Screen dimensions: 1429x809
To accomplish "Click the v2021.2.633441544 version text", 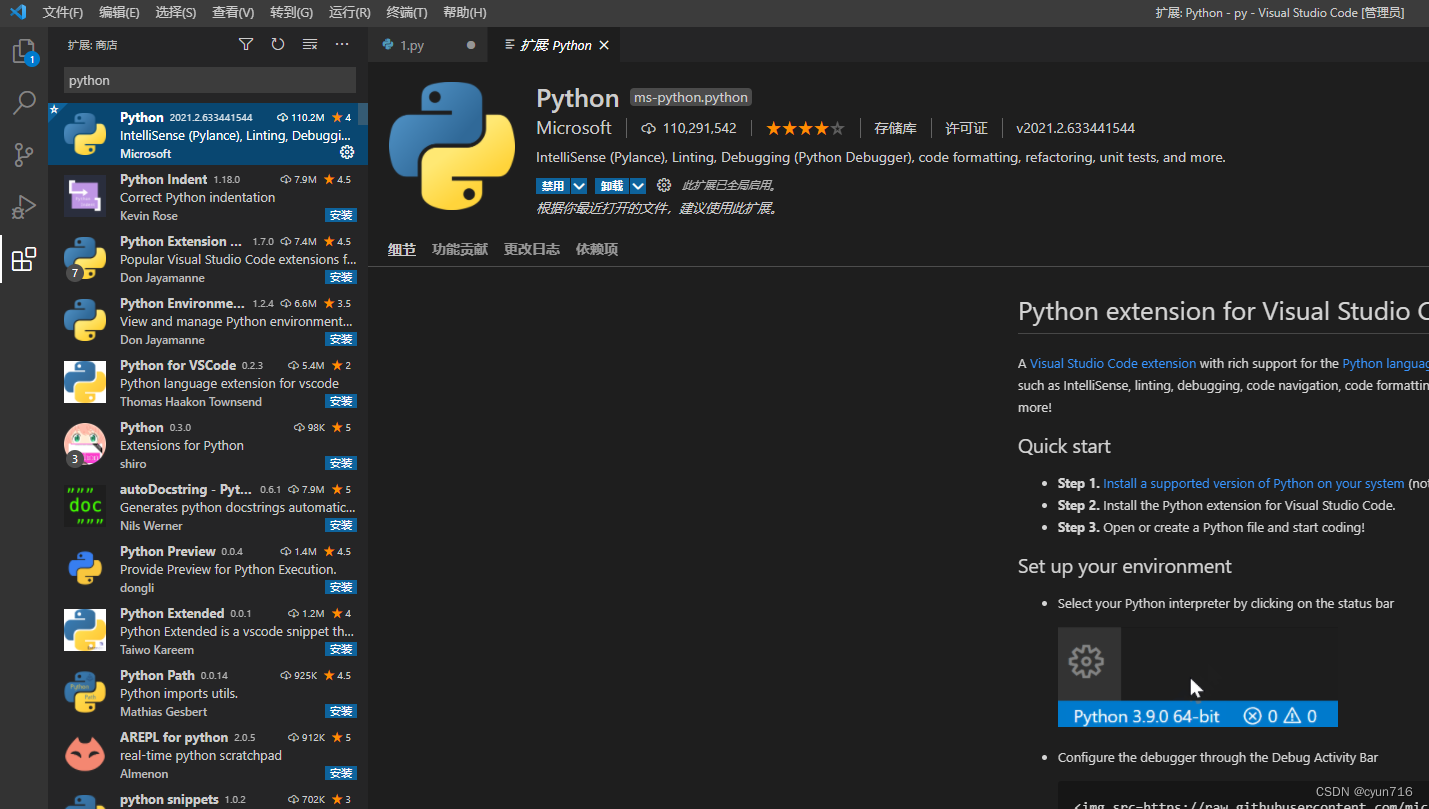I will [x=1075, y=128].
